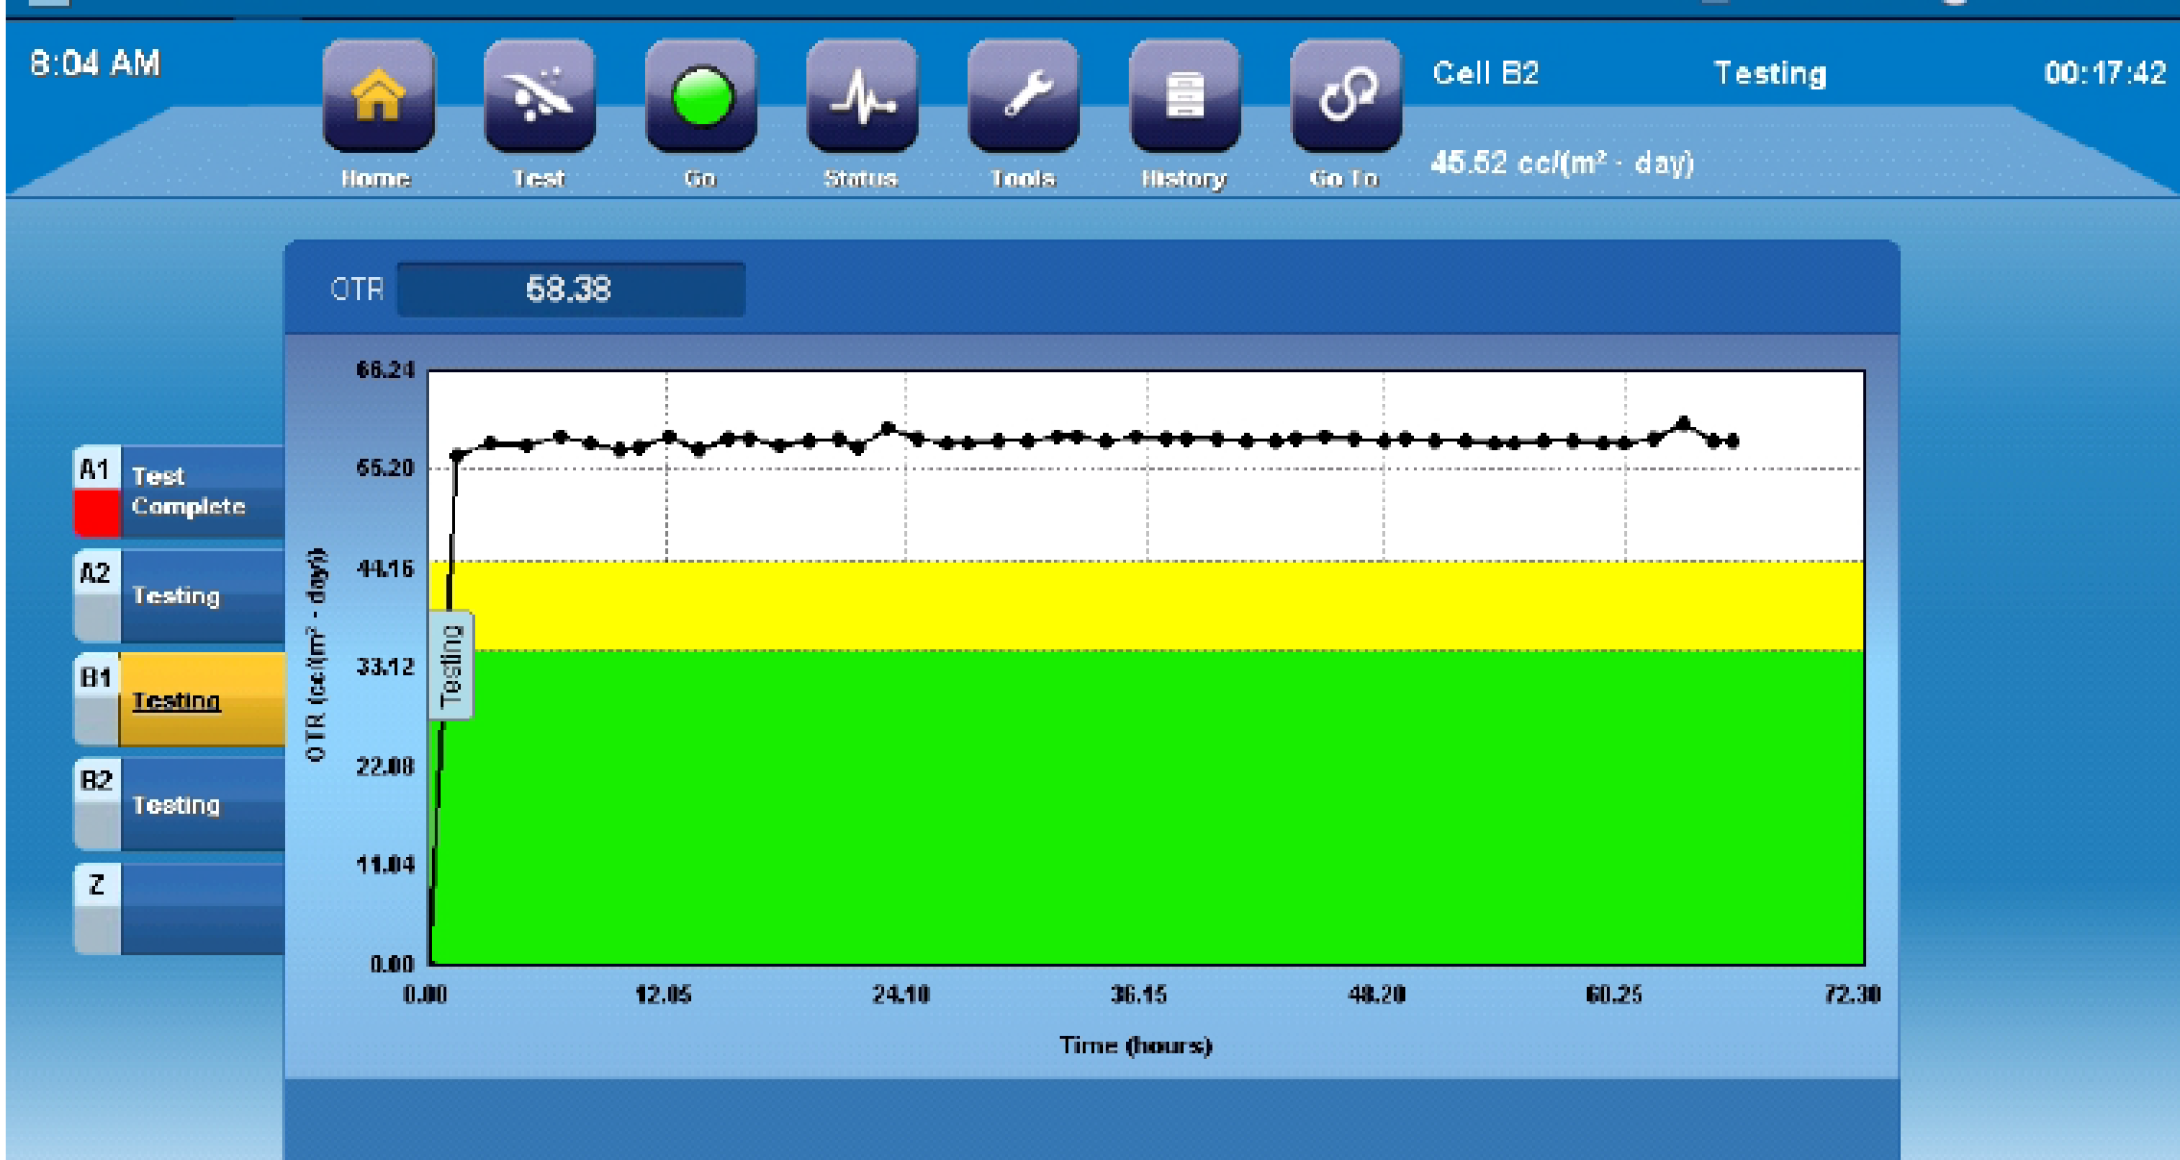This screenshot has height=1160, width=2180.
Task: View the History icon
Action: 1185,98
